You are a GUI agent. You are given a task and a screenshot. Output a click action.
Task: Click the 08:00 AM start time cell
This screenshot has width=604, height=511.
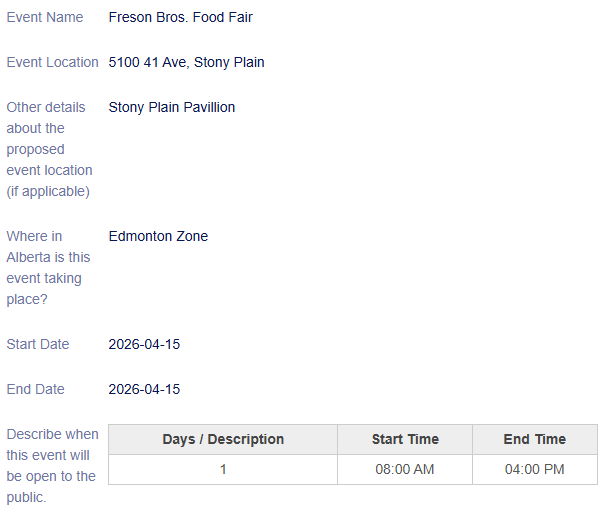(x=405, y=469)
